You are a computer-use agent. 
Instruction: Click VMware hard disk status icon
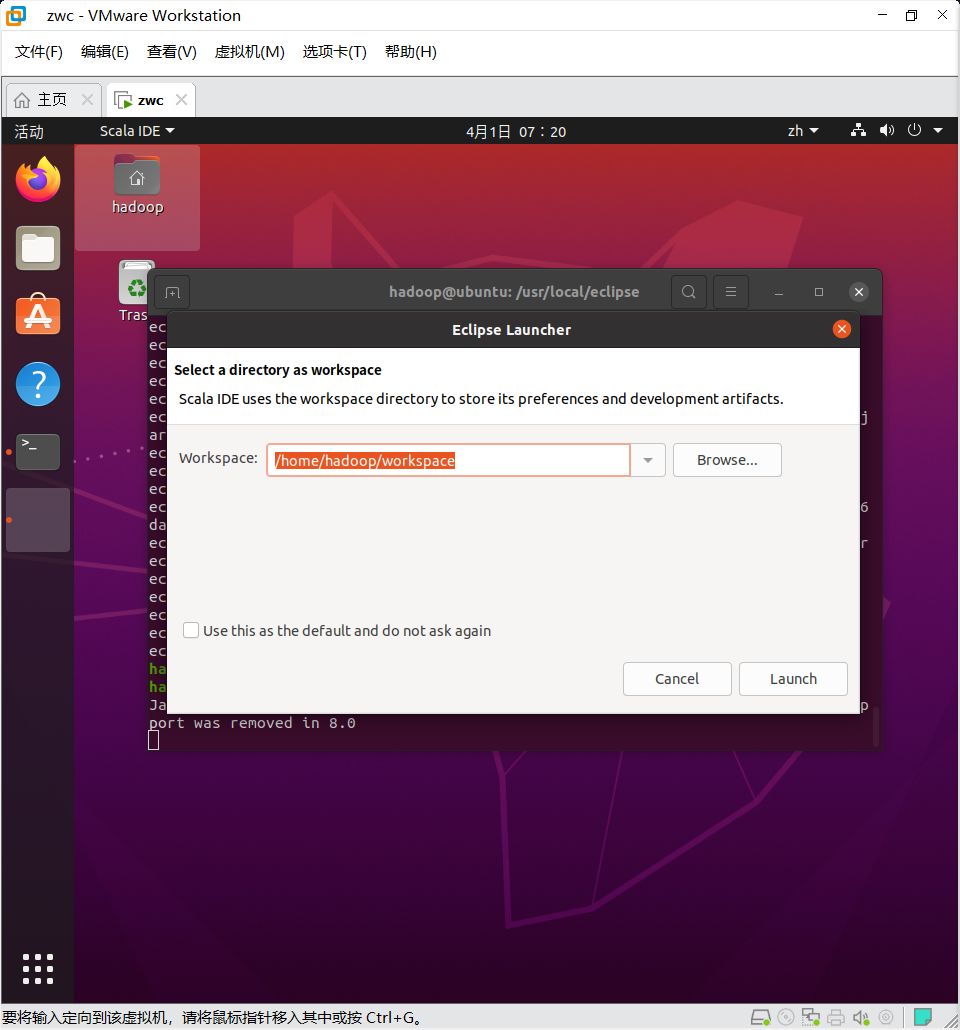[761, 1018]
